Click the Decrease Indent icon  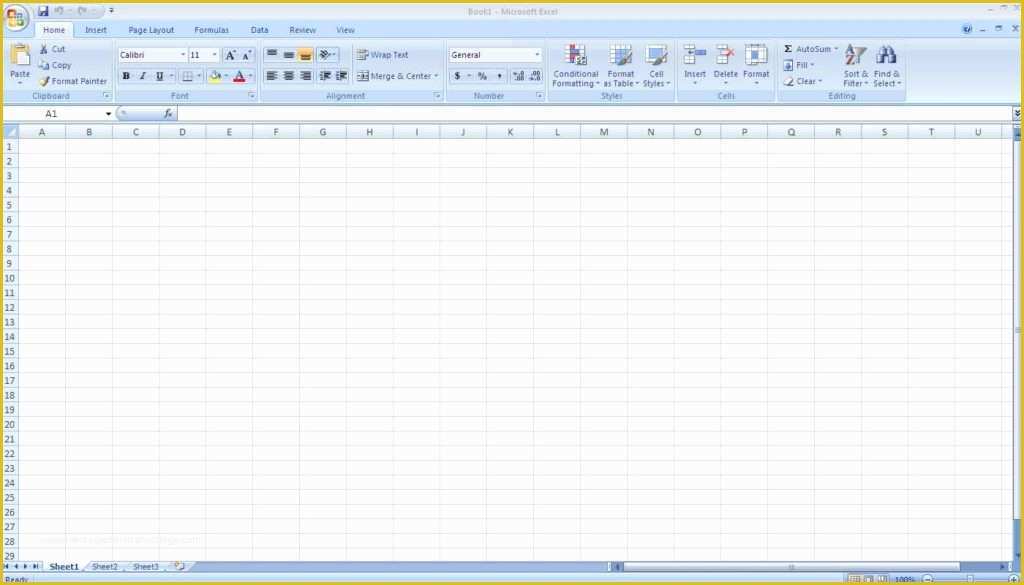(x=325, y=76)
